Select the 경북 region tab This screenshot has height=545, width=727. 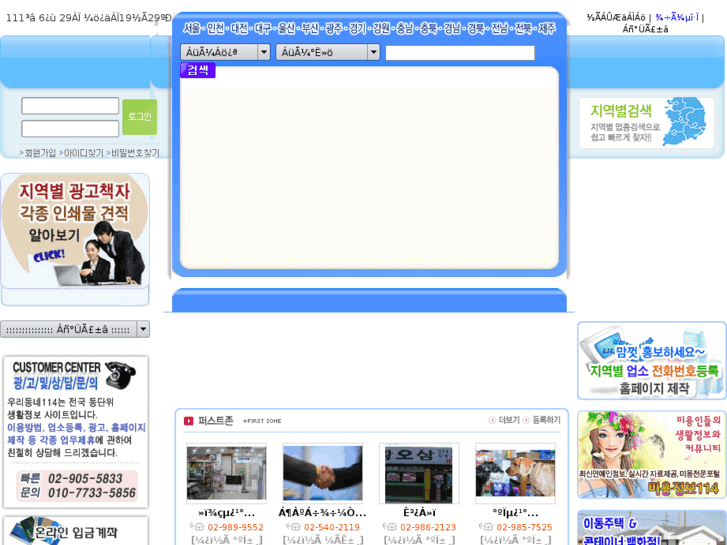click(476, 29)
